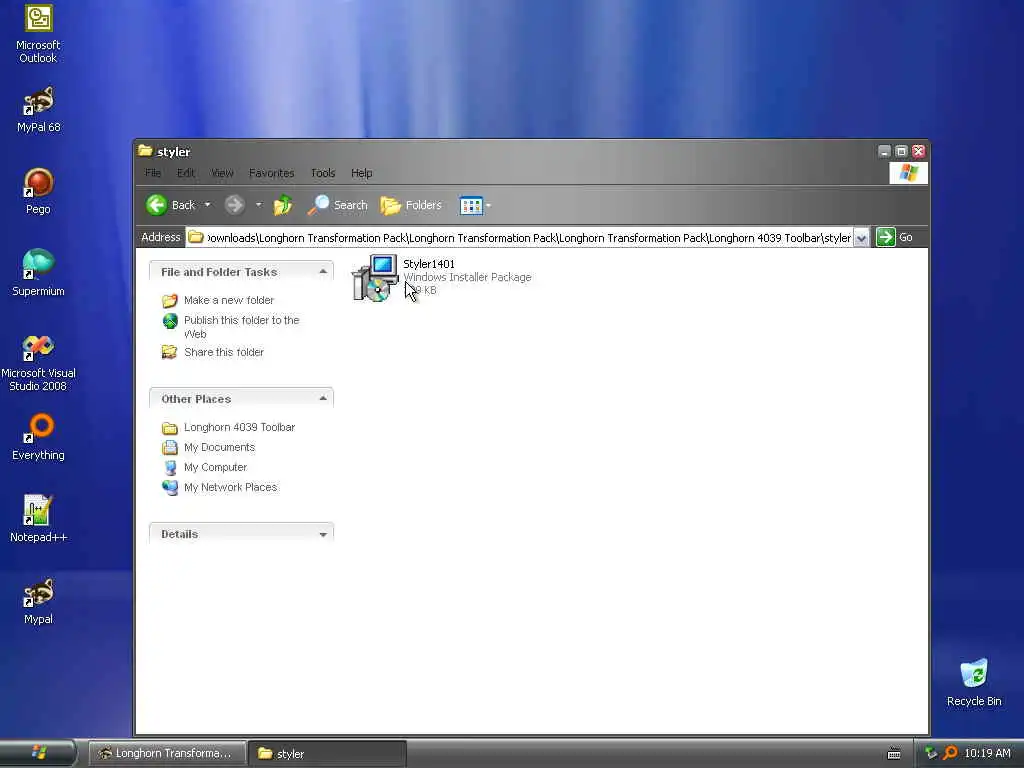Click the keyboard icon in taskbar
This screenshot has width=1024, height=768.
(x=893, y=754)
